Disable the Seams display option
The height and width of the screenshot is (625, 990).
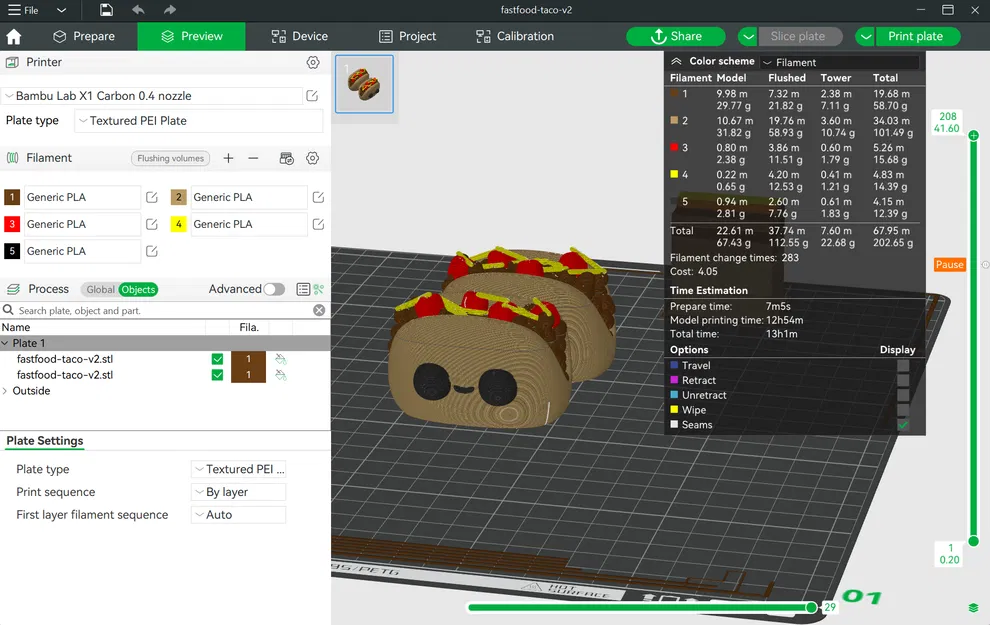tap(903, 424)
